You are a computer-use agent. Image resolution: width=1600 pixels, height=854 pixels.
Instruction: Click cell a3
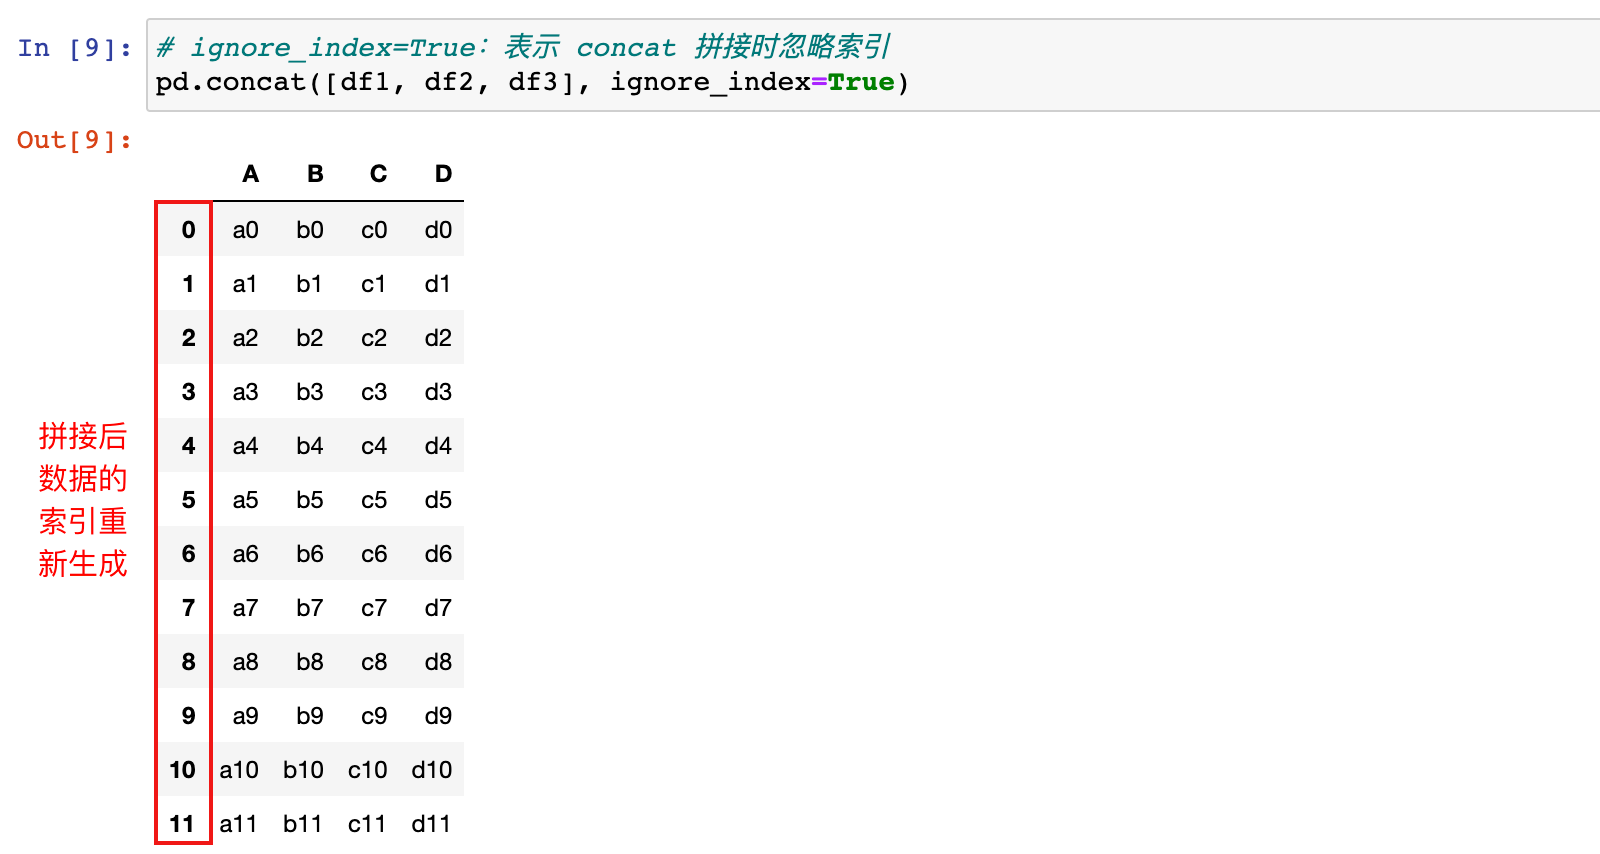click(245, 392)
